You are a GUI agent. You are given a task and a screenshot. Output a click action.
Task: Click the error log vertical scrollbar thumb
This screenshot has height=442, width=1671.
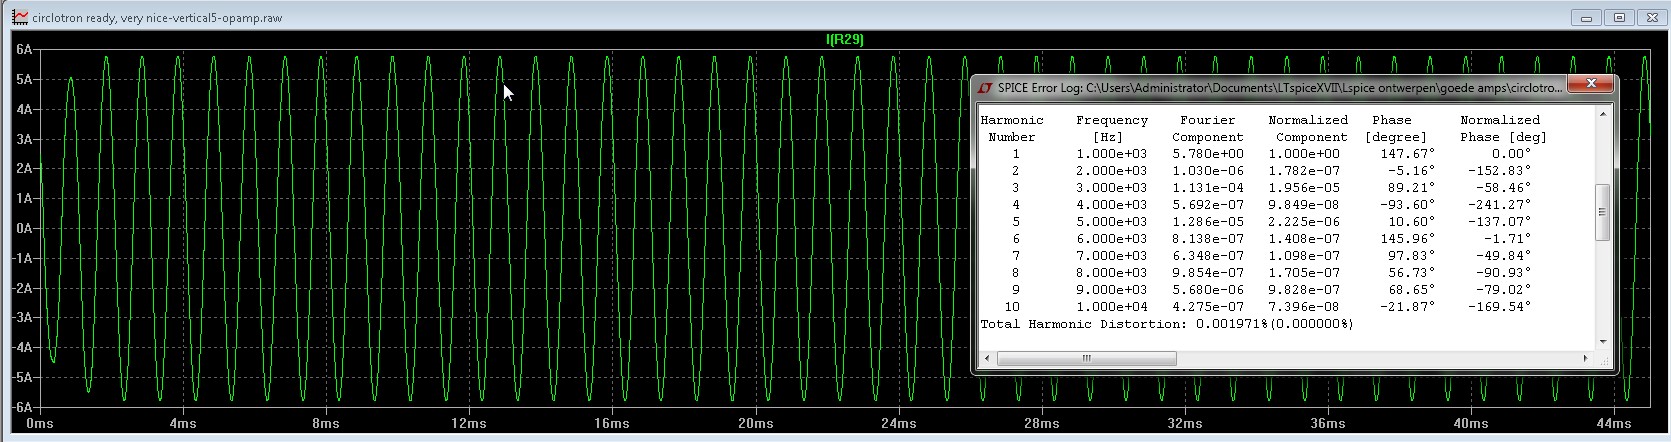tap(1601, 212)
